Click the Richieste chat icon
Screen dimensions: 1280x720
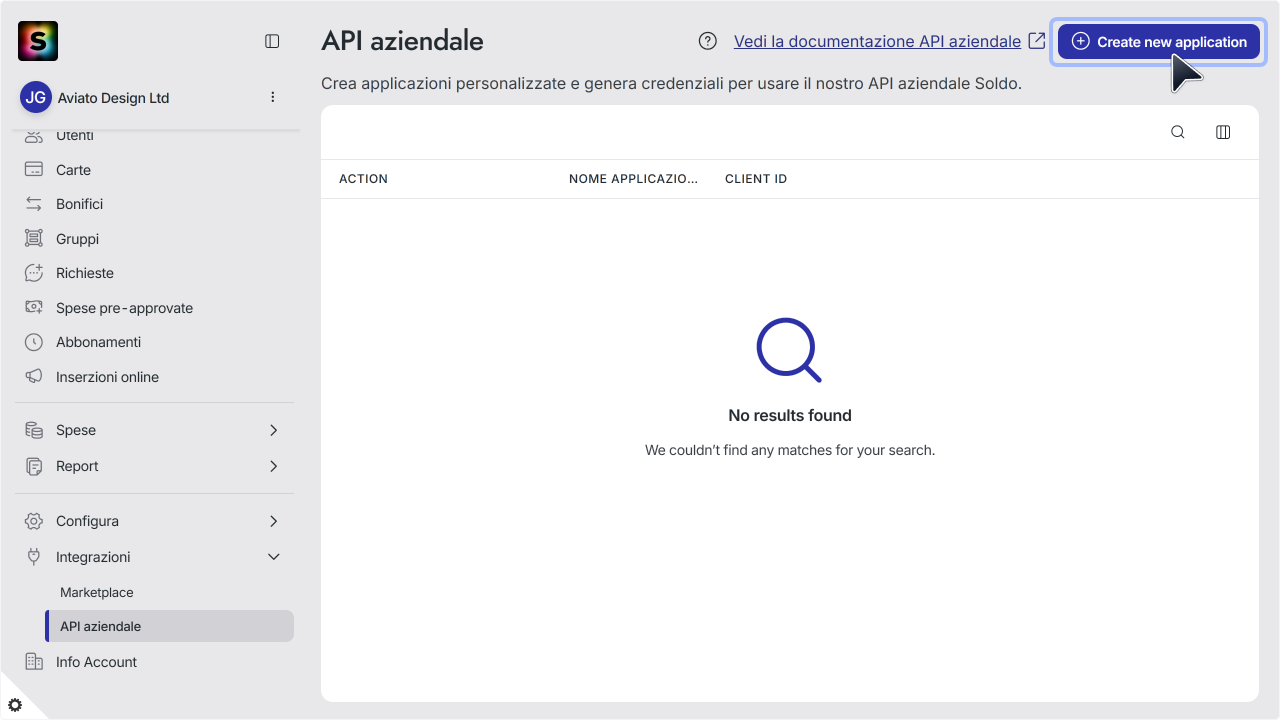pos(34,273)
